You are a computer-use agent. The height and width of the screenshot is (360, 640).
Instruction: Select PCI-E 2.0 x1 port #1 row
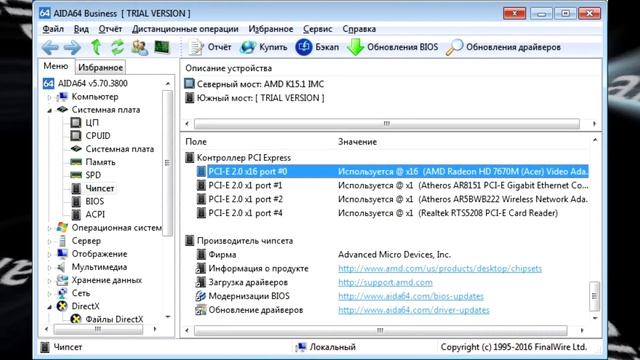pyautogui.click(x=392, y=185)
